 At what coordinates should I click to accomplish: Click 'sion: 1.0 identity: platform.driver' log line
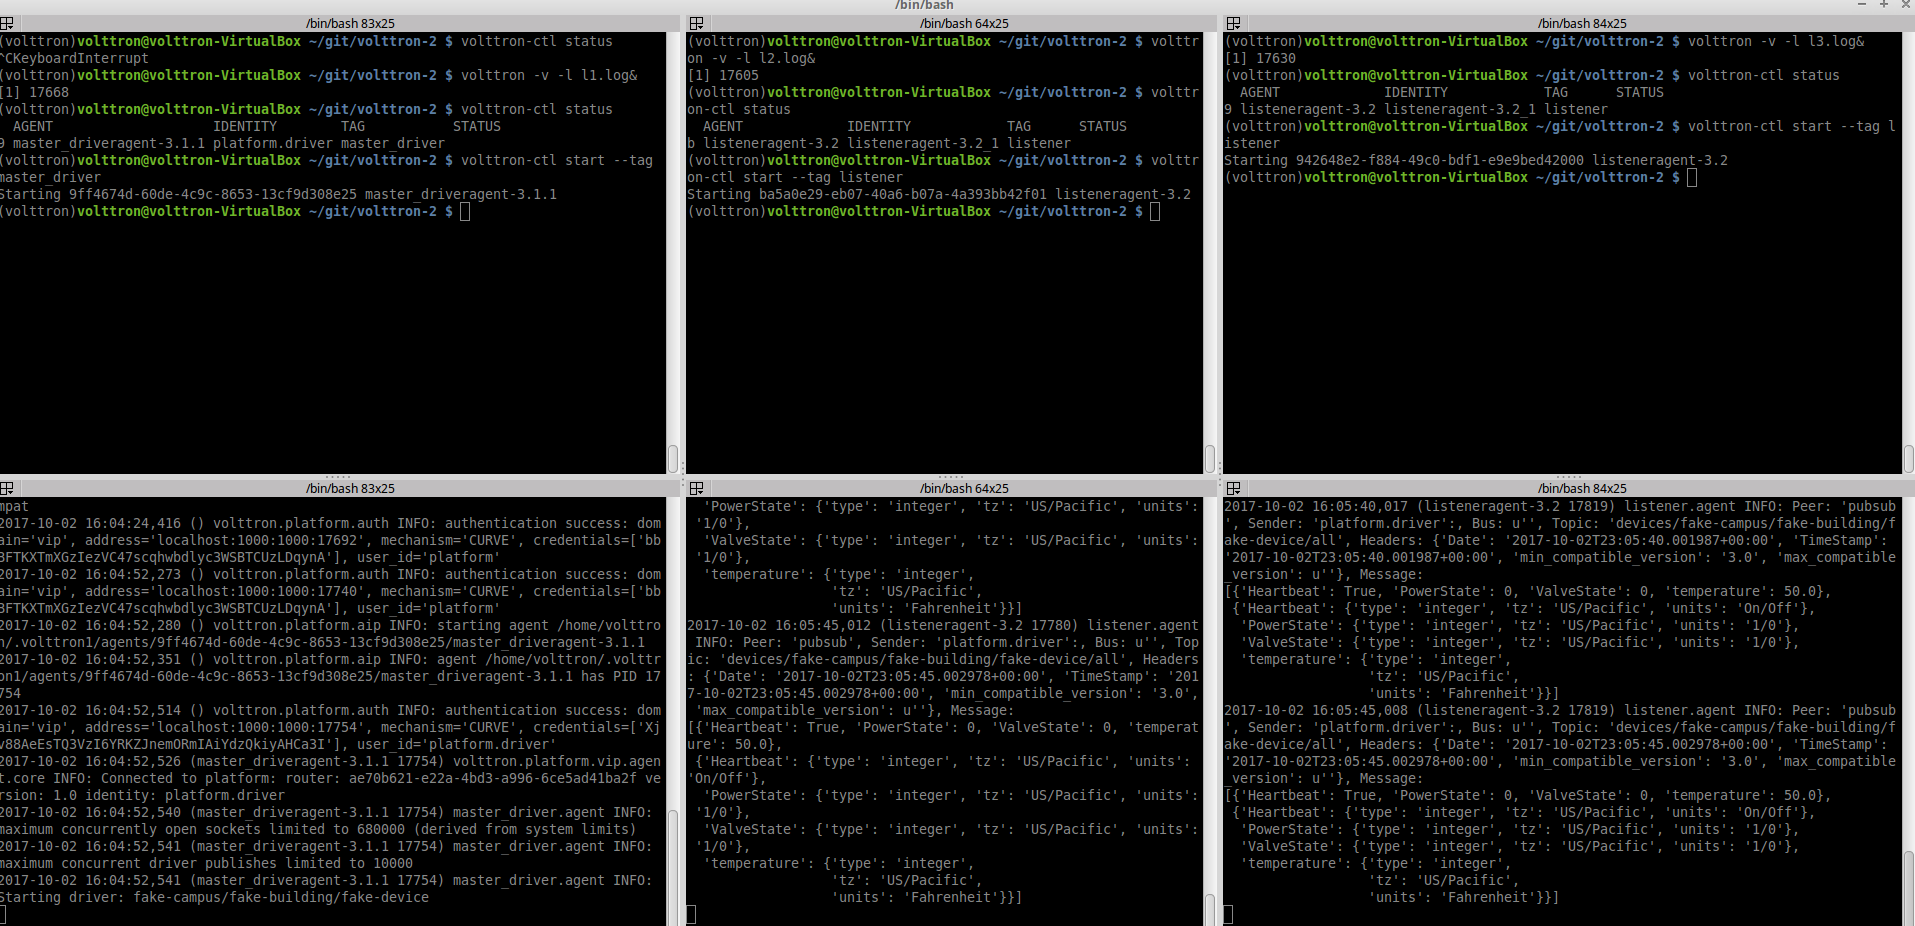(x=142, y=795)
